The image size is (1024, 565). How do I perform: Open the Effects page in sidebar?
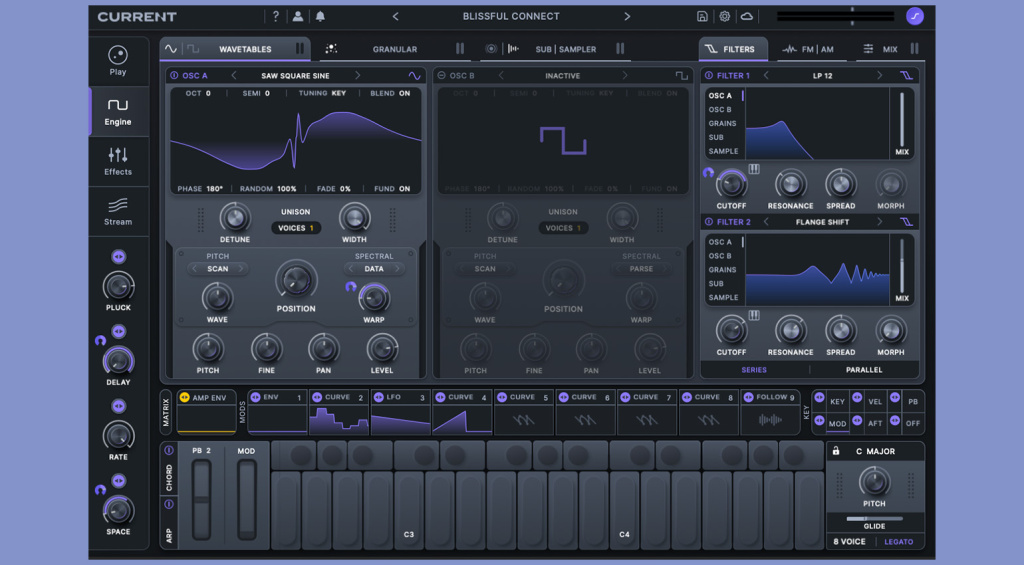pyautogui.click(x=118, y=161)
